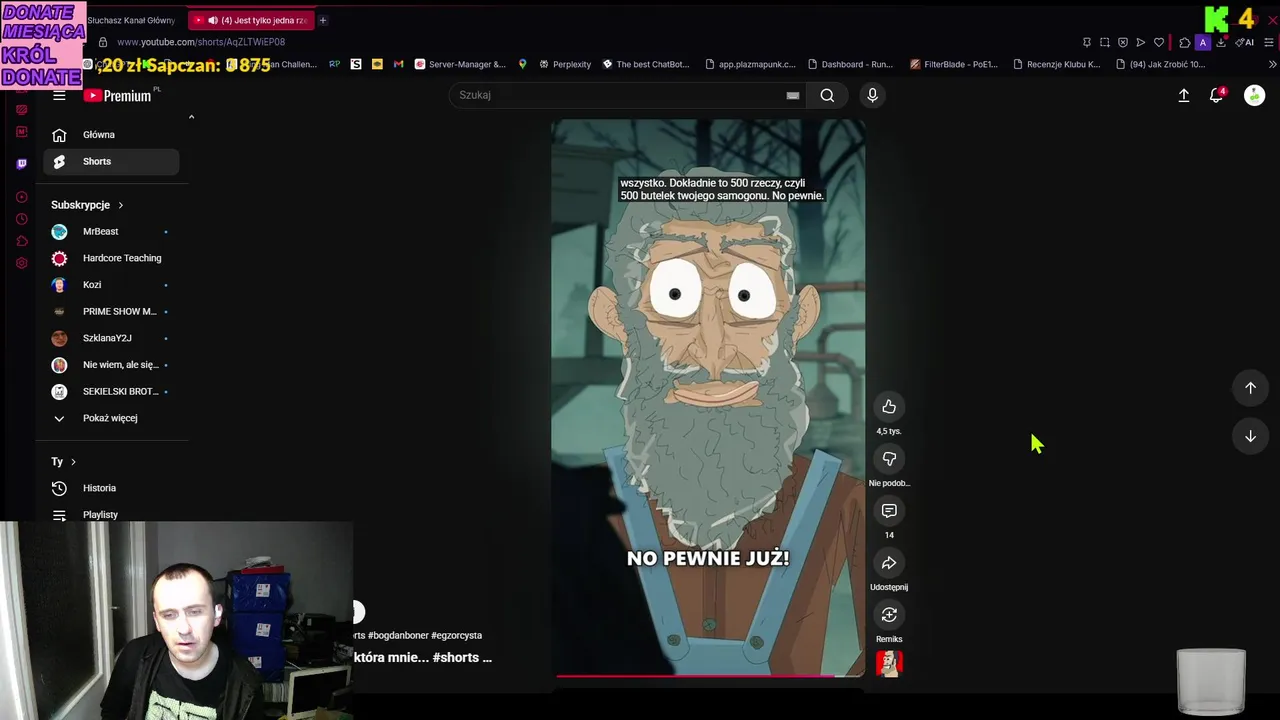The height and width of the screenshot is (720, 1280).
Task: Open Historia in the sidebar
Action: pos(111,488)
